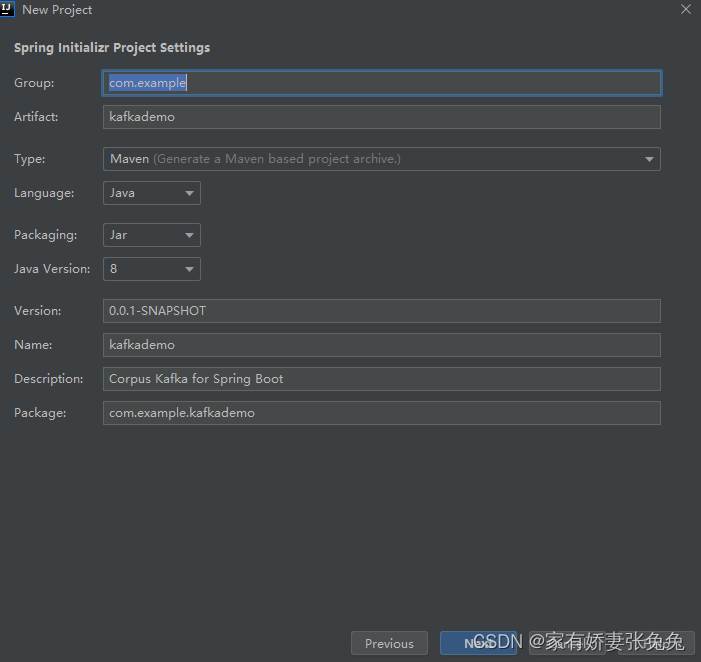Close the New Project dialog

[685, 9]
